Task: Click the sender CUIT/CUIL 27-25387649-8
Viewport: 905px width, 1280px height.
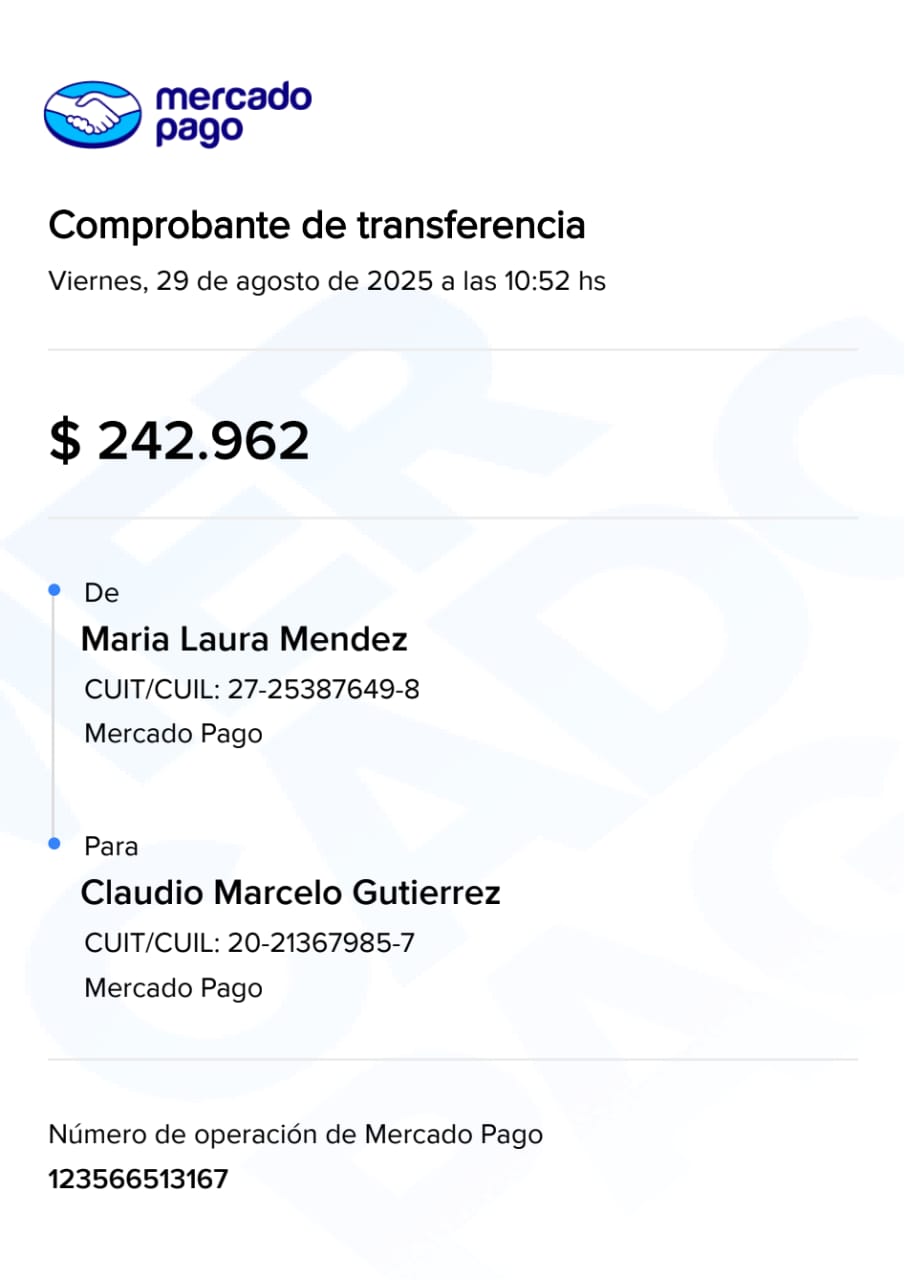Action: (x=323, y=689)
